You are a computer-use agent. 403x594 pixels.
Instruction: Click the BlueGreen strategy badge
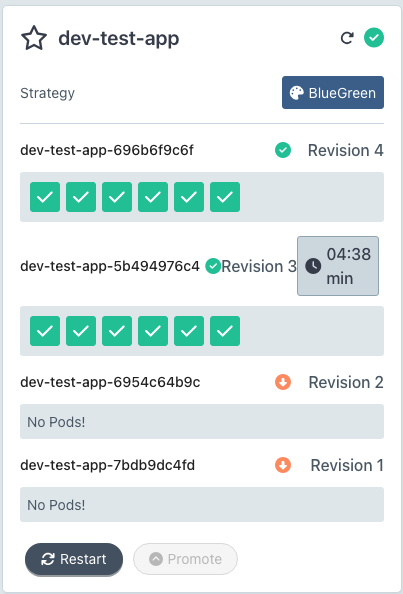tap(333, 92)
